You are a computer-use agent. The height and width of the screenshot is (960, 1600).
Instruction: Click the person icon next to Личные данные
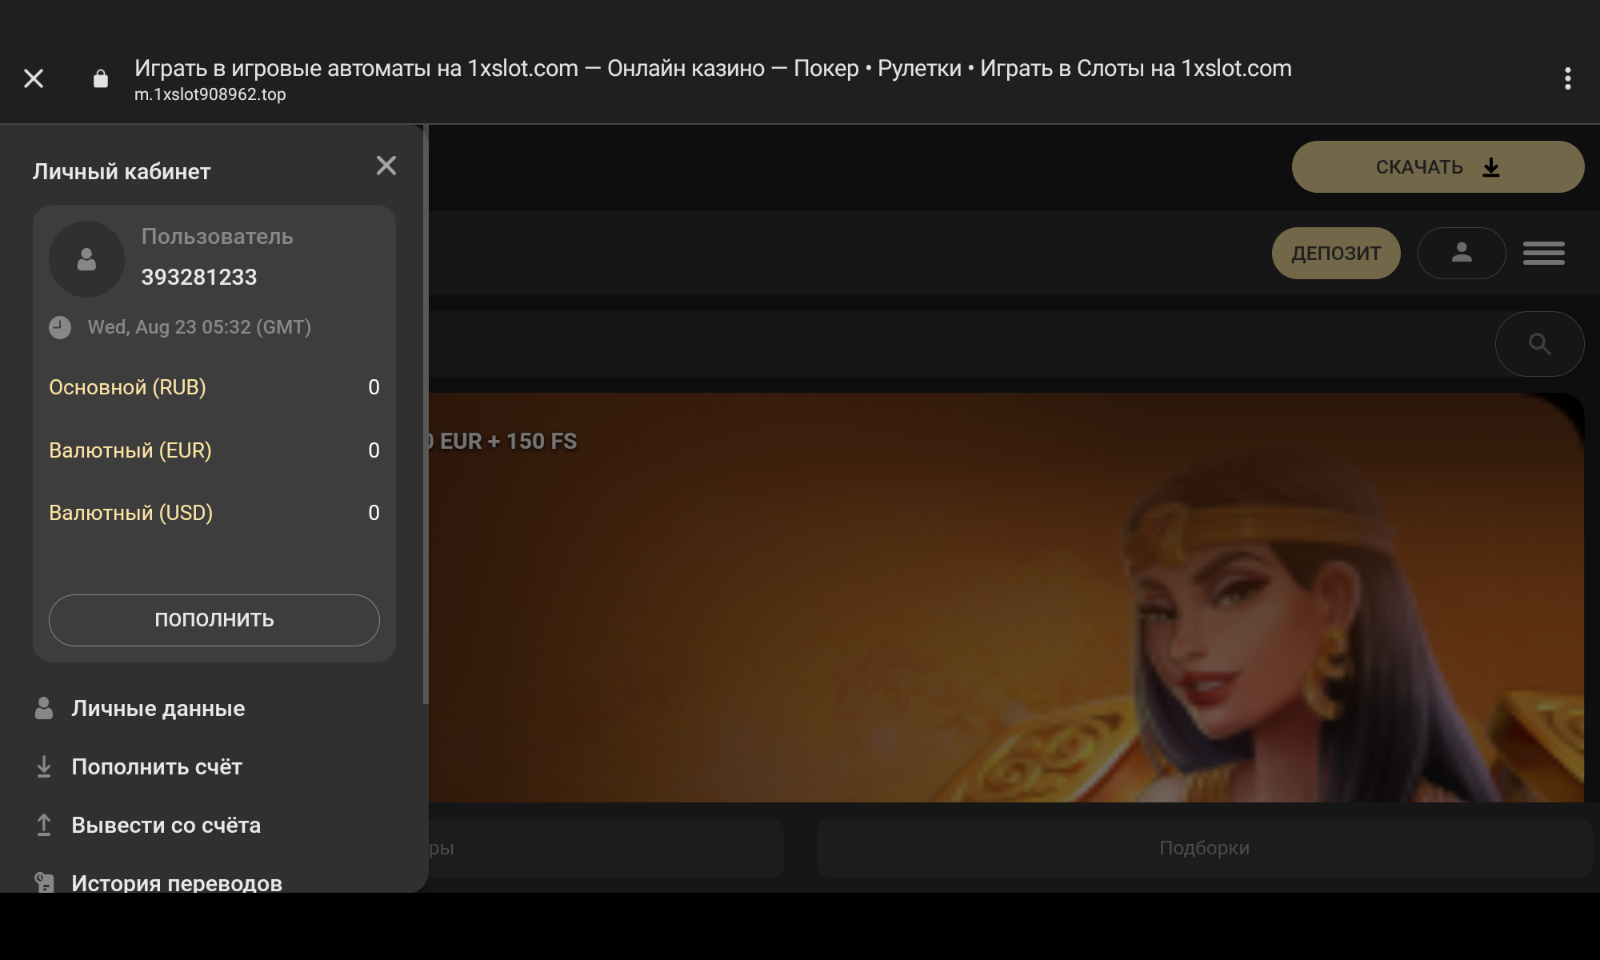pyautogui.click(x=44, y=708)
